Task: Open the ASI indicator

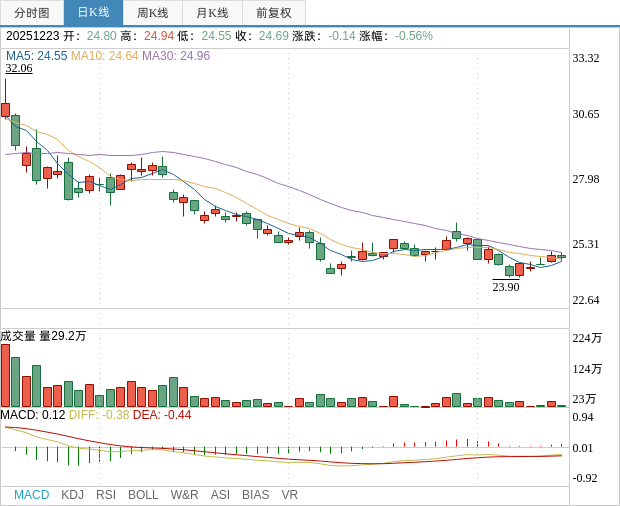Action: [220, 495]
